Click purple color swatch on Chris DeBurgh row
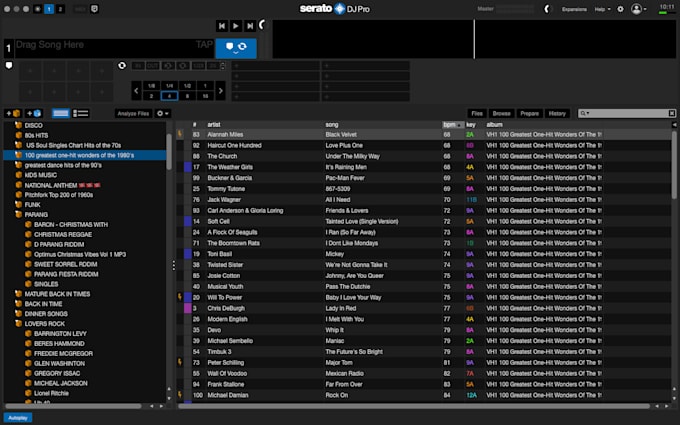 tap(188, 308)
